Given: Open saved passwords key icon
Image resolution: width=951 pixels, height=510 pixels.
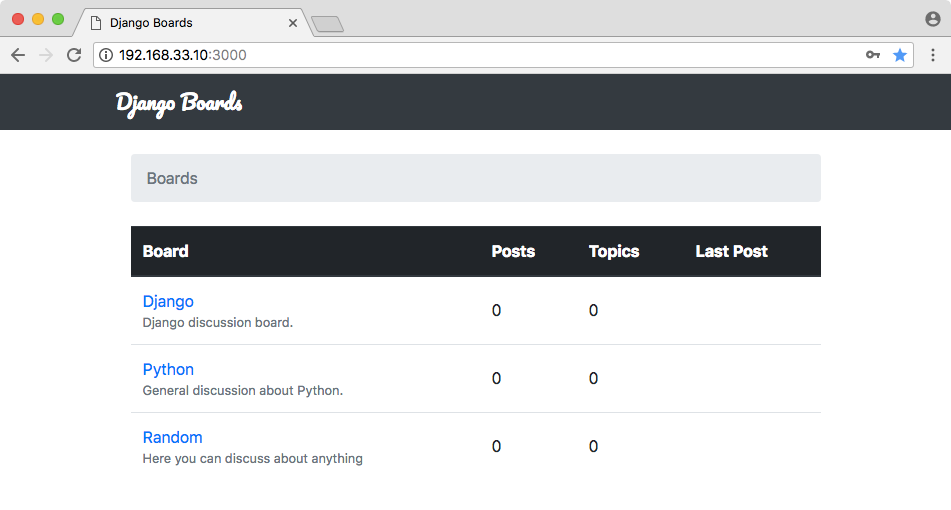Looking at the screenshot, I should click(x=873, y=55).
